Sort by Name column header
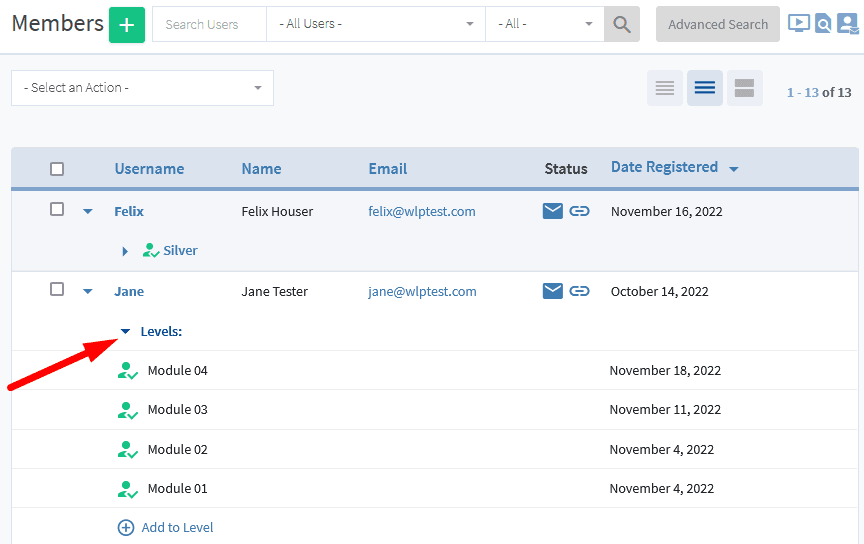The width and height of the screenshot is (864, 544). [x=261, y=169]
